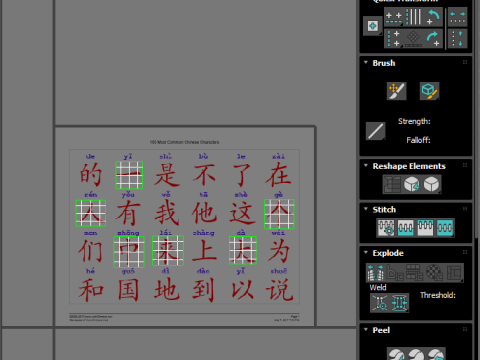Click the first Peel icon at the bottom
Viewport: 480px width, 360px height.
point(396,354)
